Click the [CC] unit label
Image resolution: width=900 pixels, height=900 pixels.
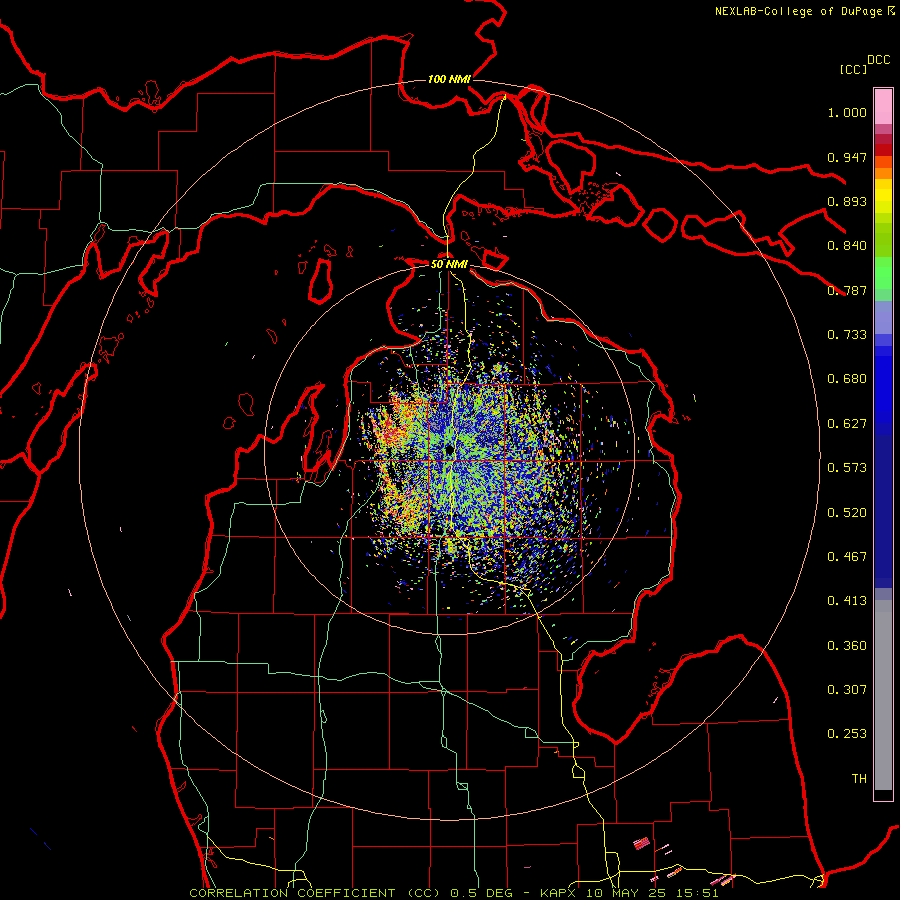[x=853, y=69]
